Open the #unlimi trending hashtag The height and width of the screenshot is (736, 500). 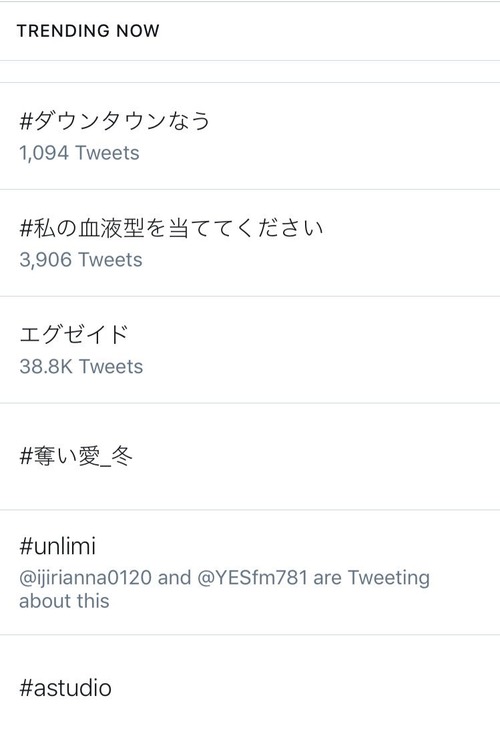click(57, 546)
